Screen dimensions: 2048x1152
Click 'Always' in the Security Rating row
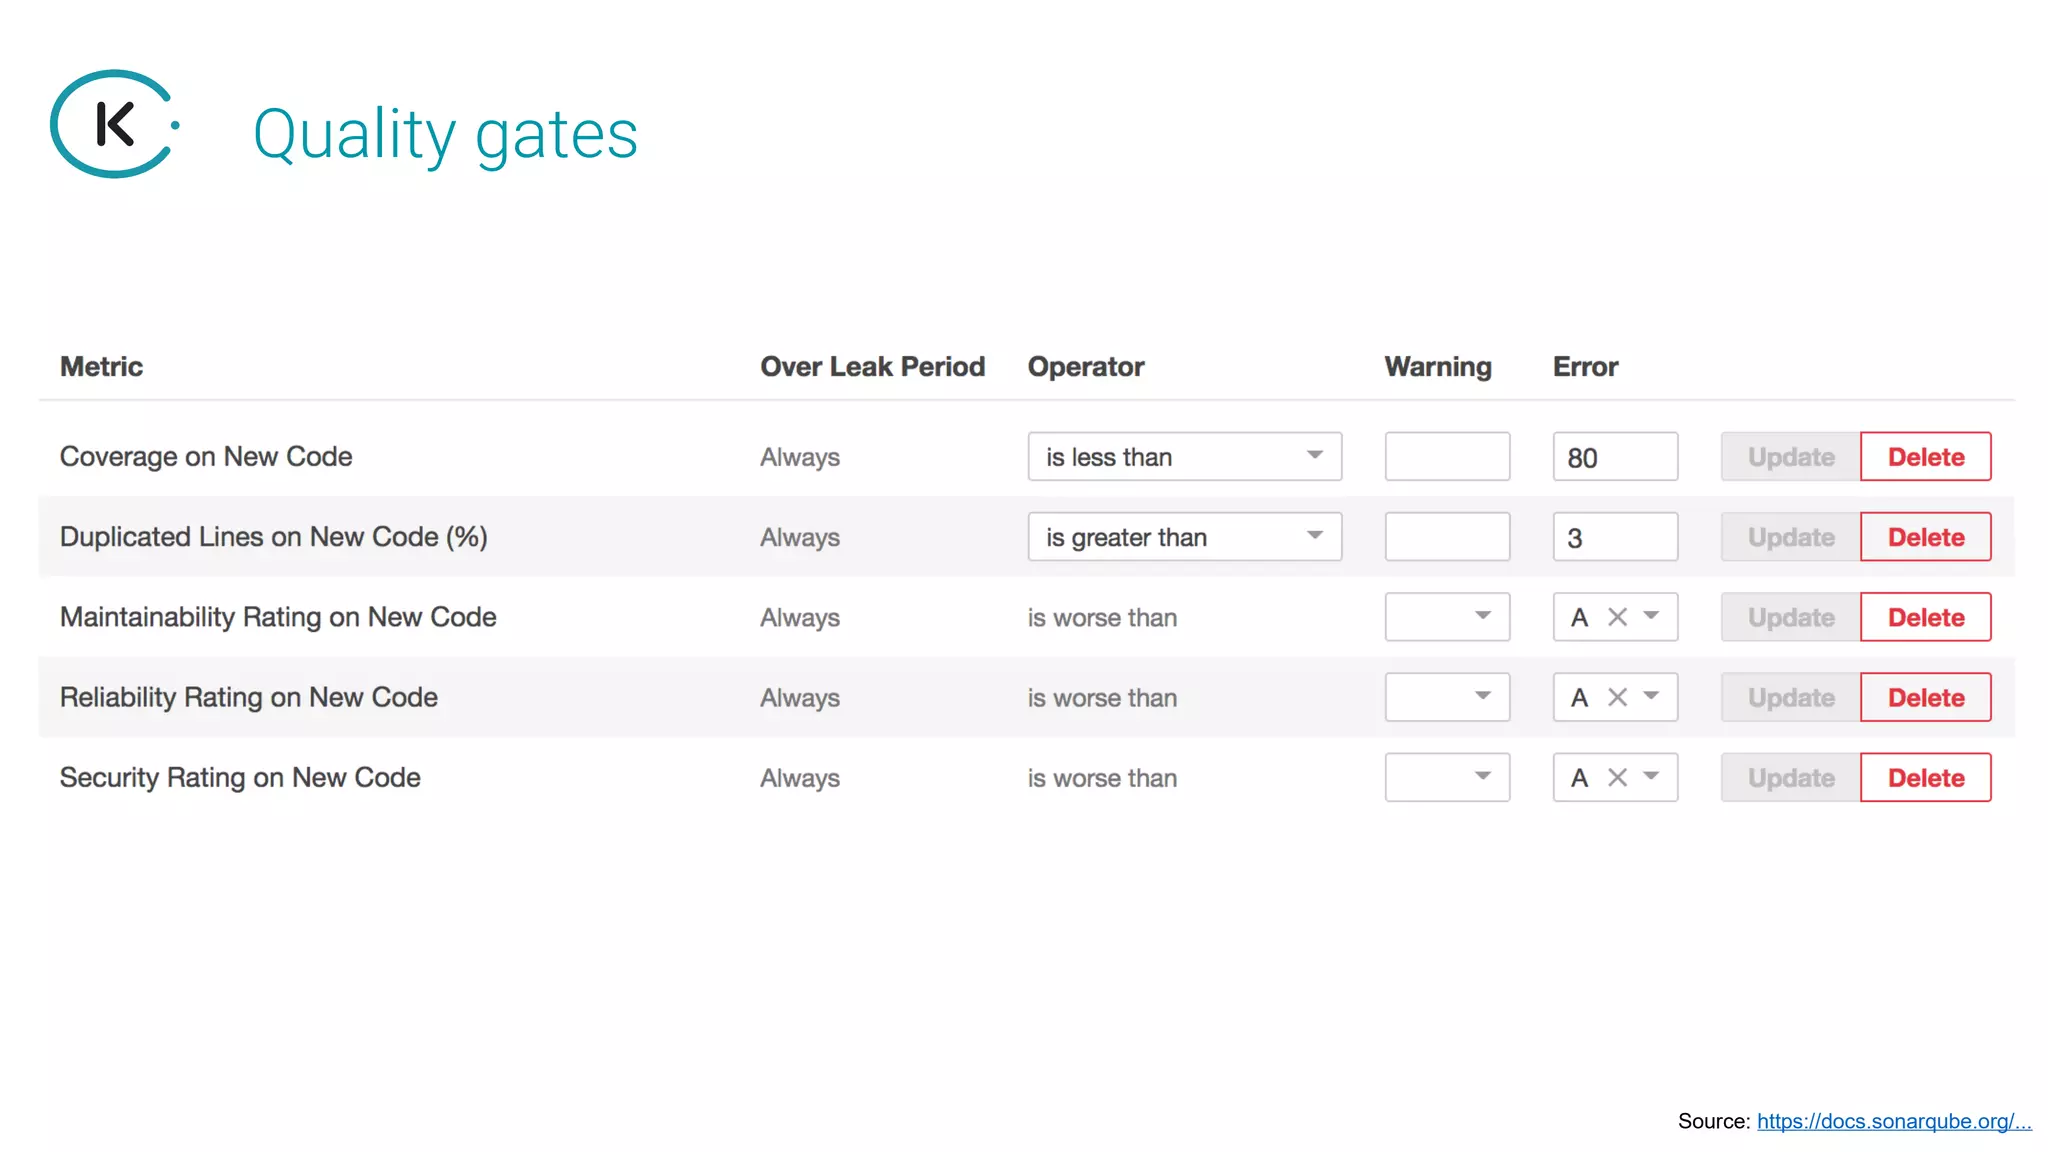click(x=800, y=778)
